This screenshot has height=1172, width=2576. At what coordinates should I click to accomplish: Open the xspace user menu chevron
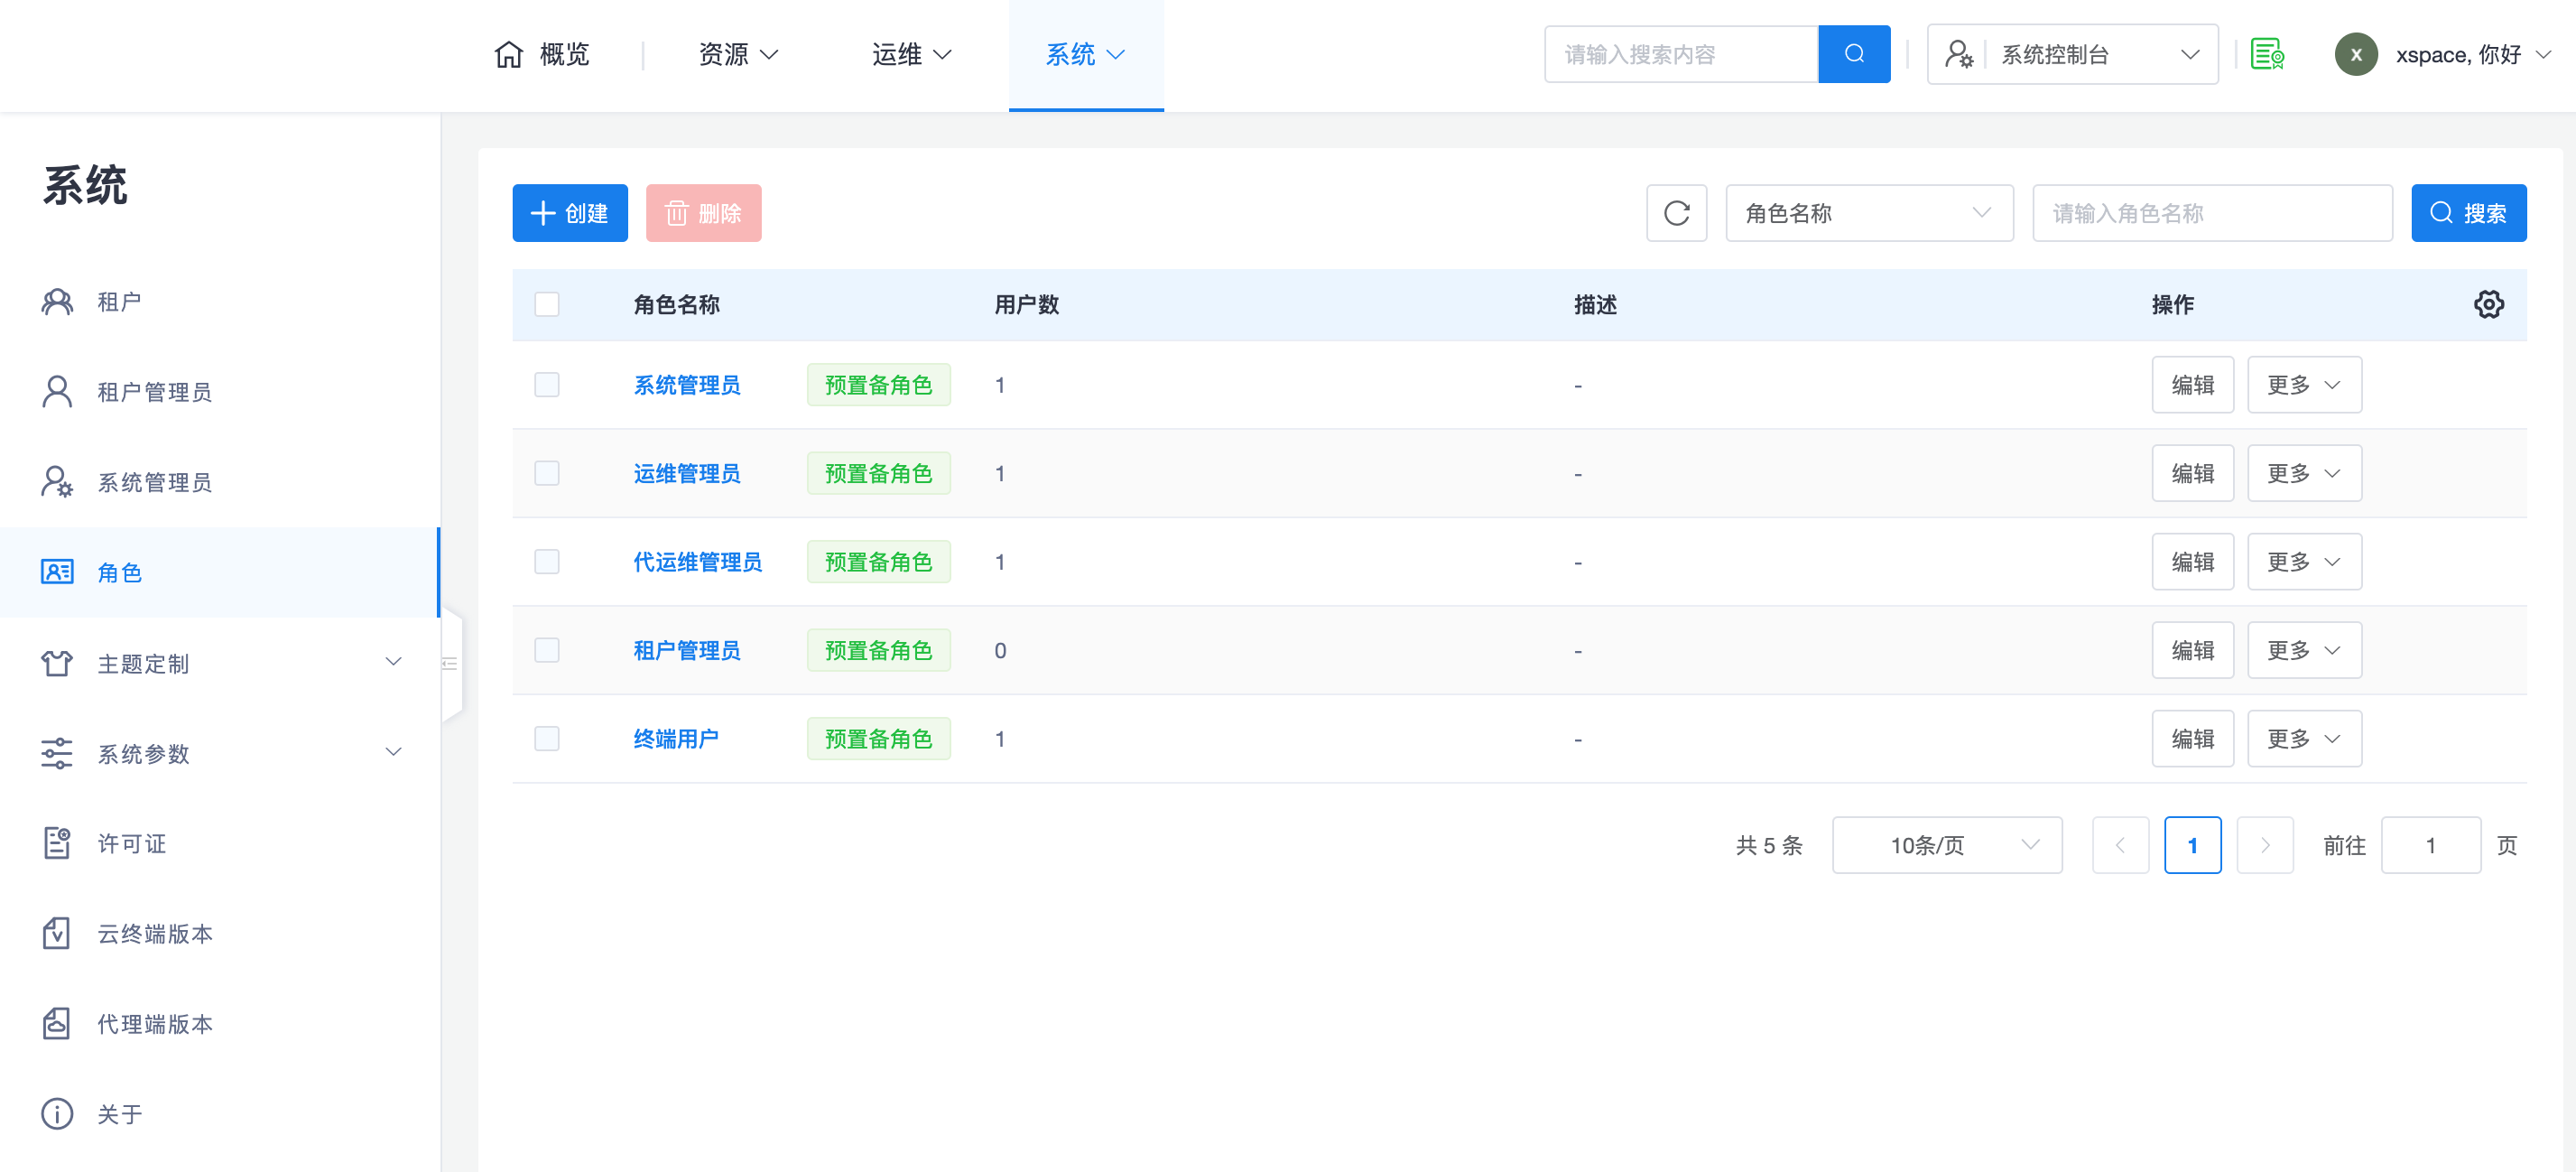[x=2544, y=54]
